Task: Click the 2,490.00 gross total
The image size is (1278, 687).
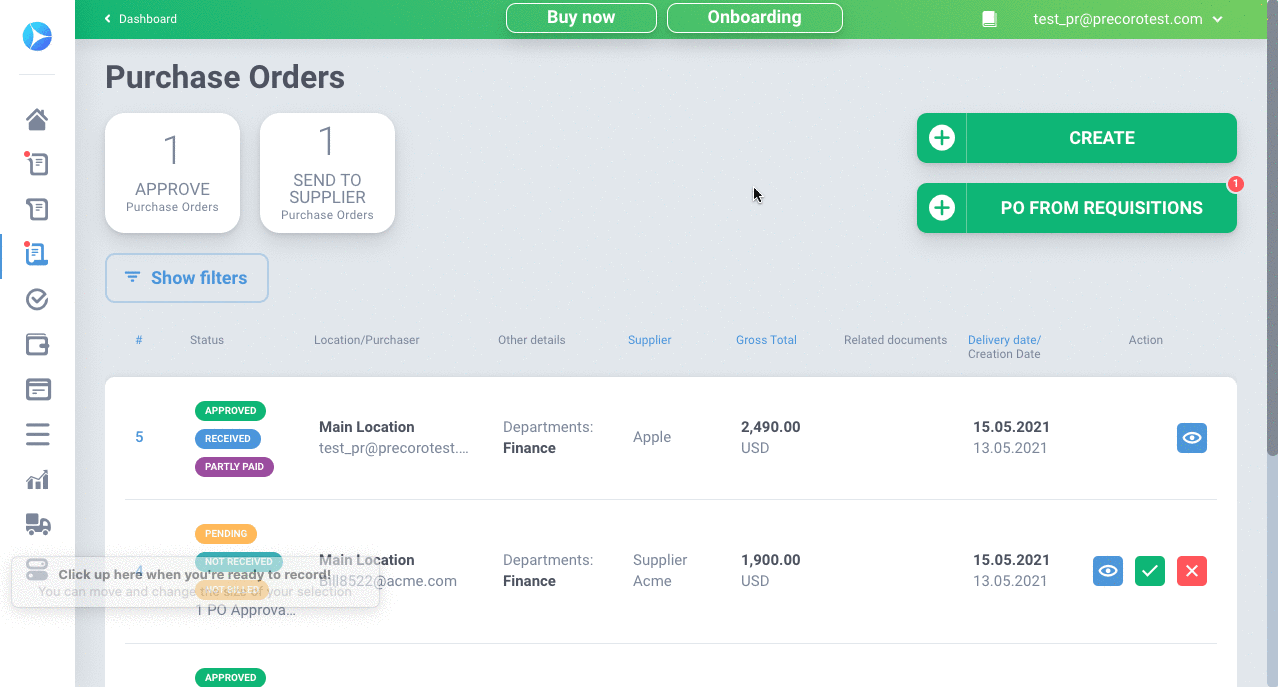Action: [x=770, y=427]
